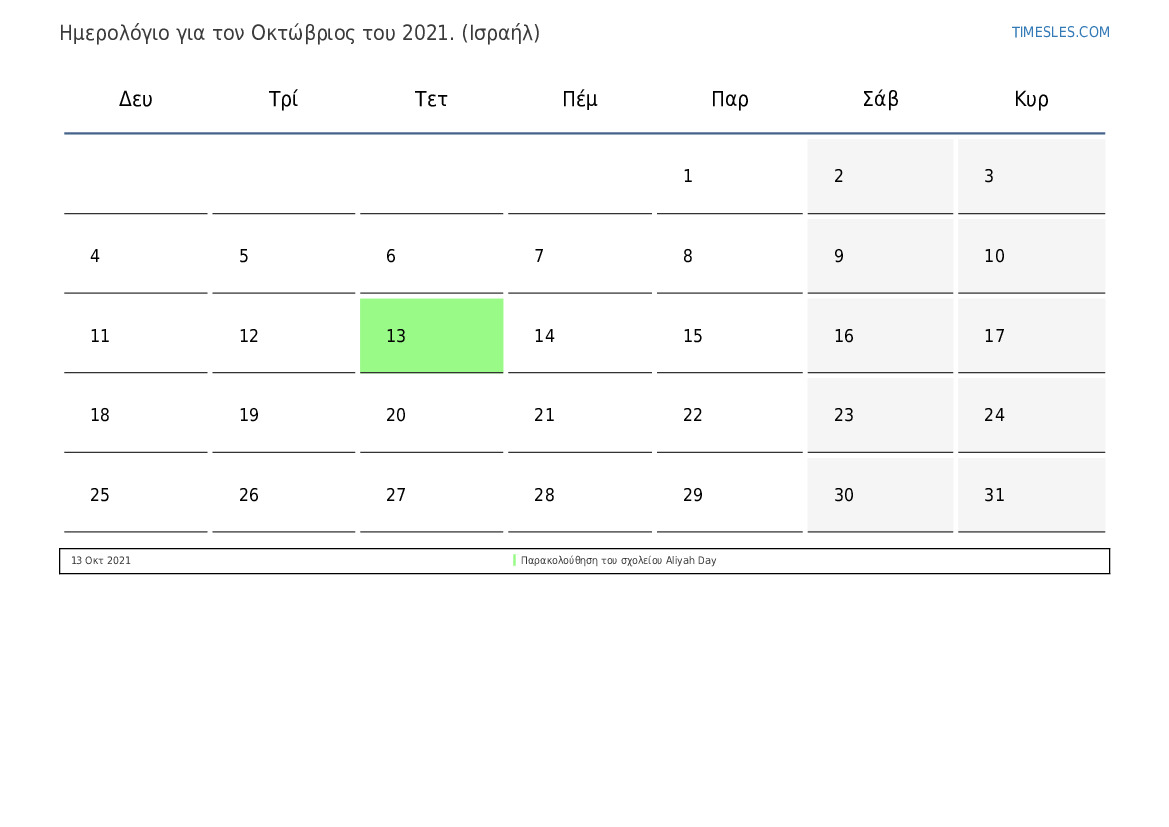Select the highlighted date 13

click(x=432, y=336)
